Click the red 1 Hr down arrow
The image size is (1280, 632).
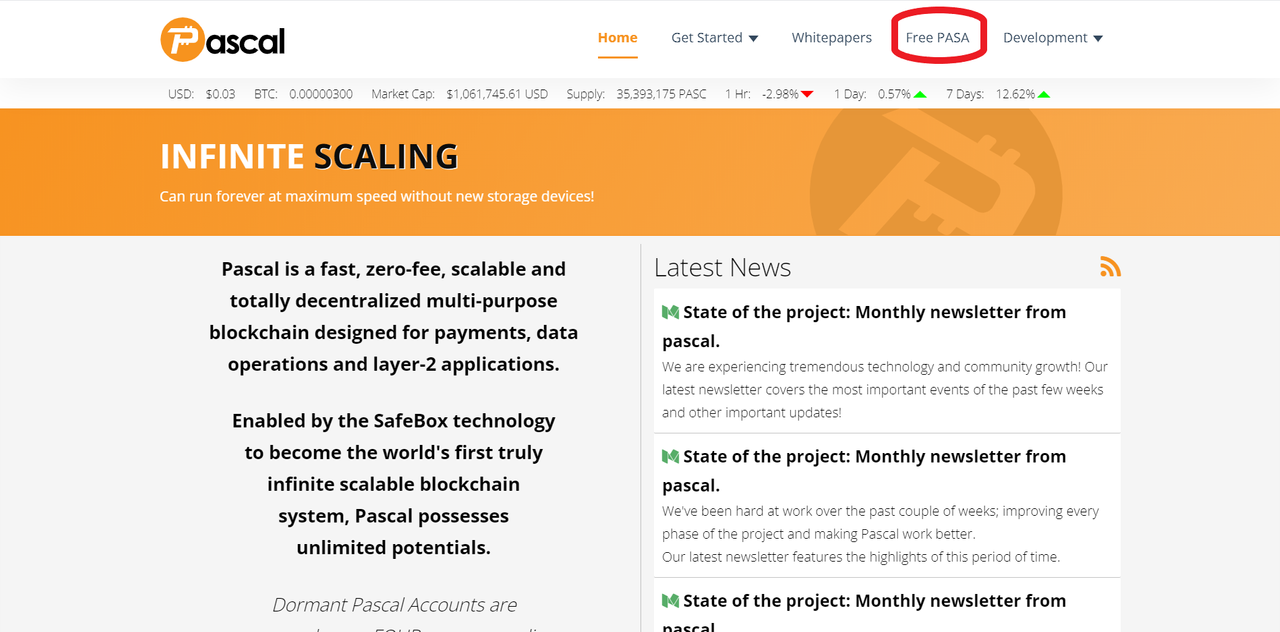[807, 94]
